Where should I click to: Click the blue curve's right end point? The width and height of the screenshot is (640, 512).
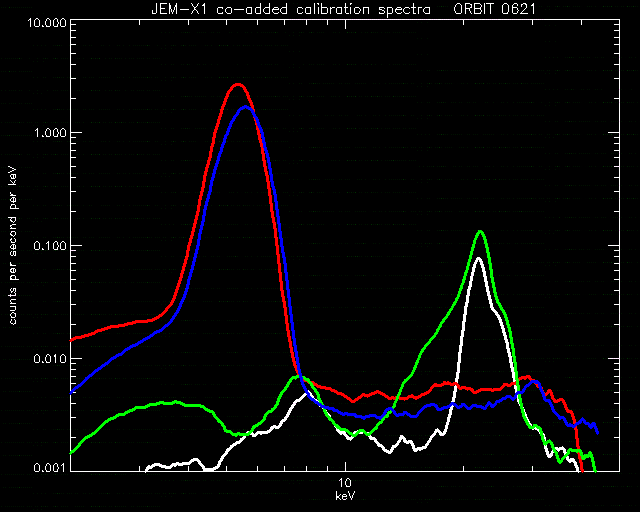(598, 432)
